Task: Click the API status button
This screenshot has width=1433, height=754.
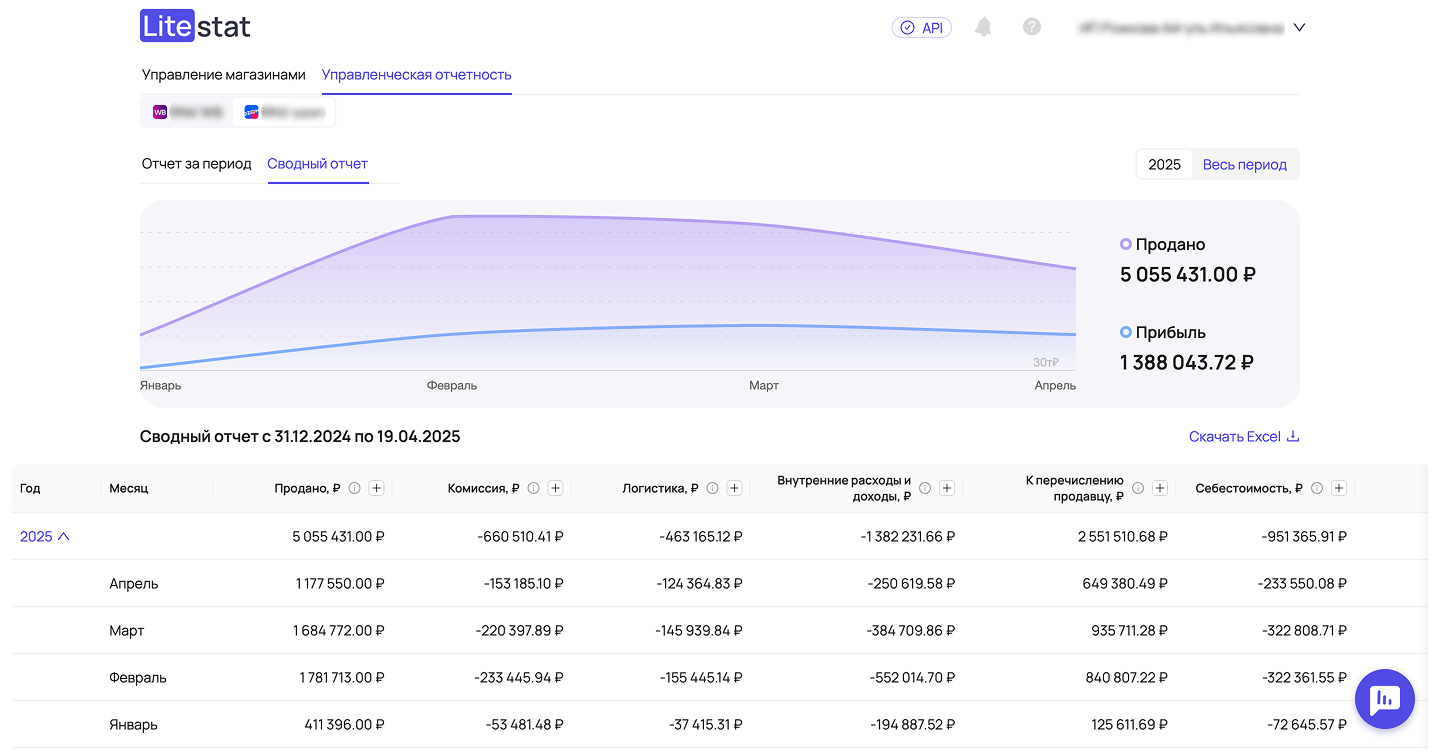Action: point(921,28)
